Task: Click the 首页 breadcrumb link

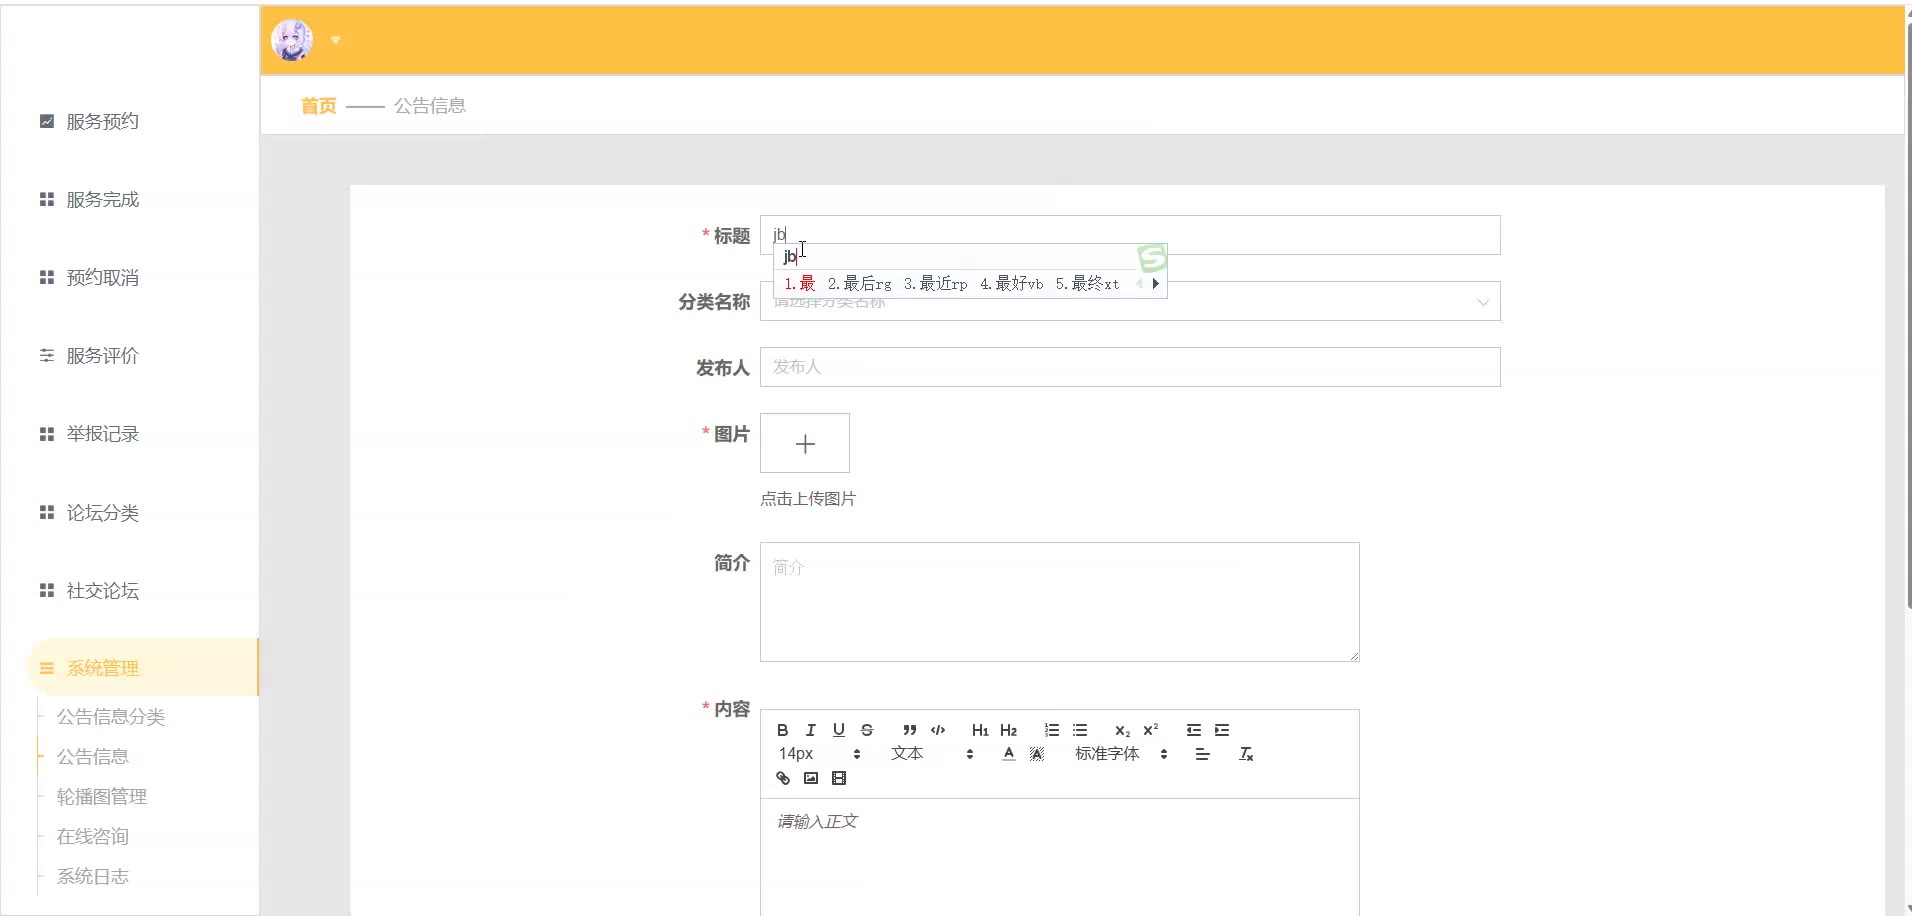Action: click(x=318, y=106)
